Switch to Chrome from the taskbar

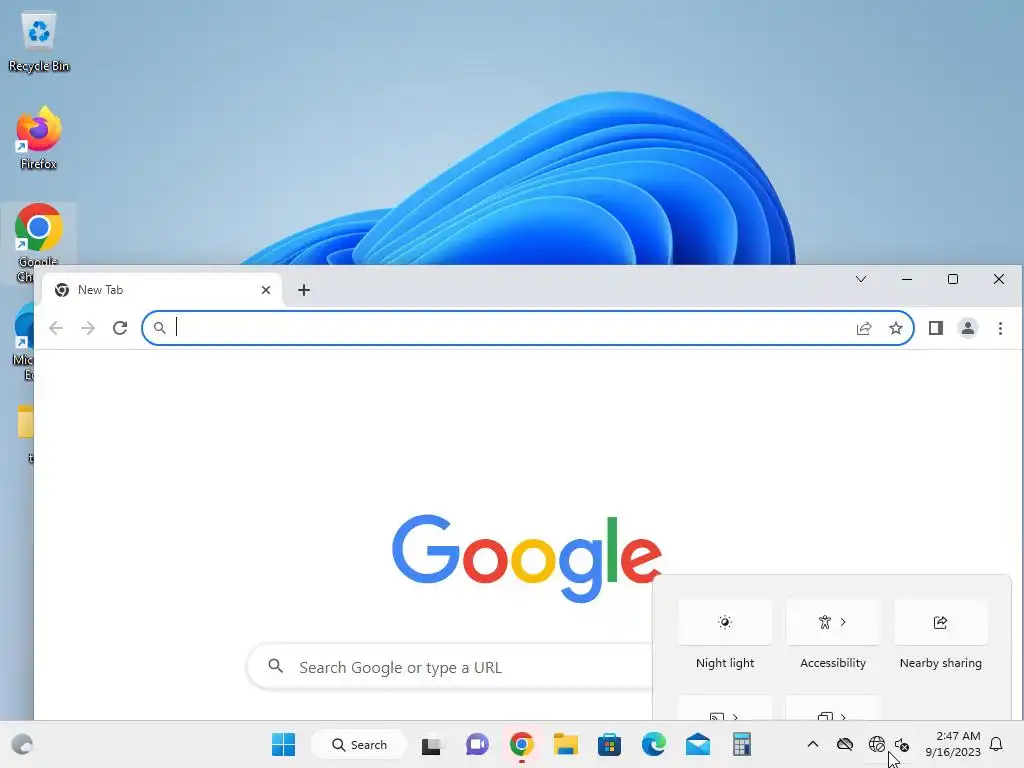pyautogui.click(x=522, y=744)
